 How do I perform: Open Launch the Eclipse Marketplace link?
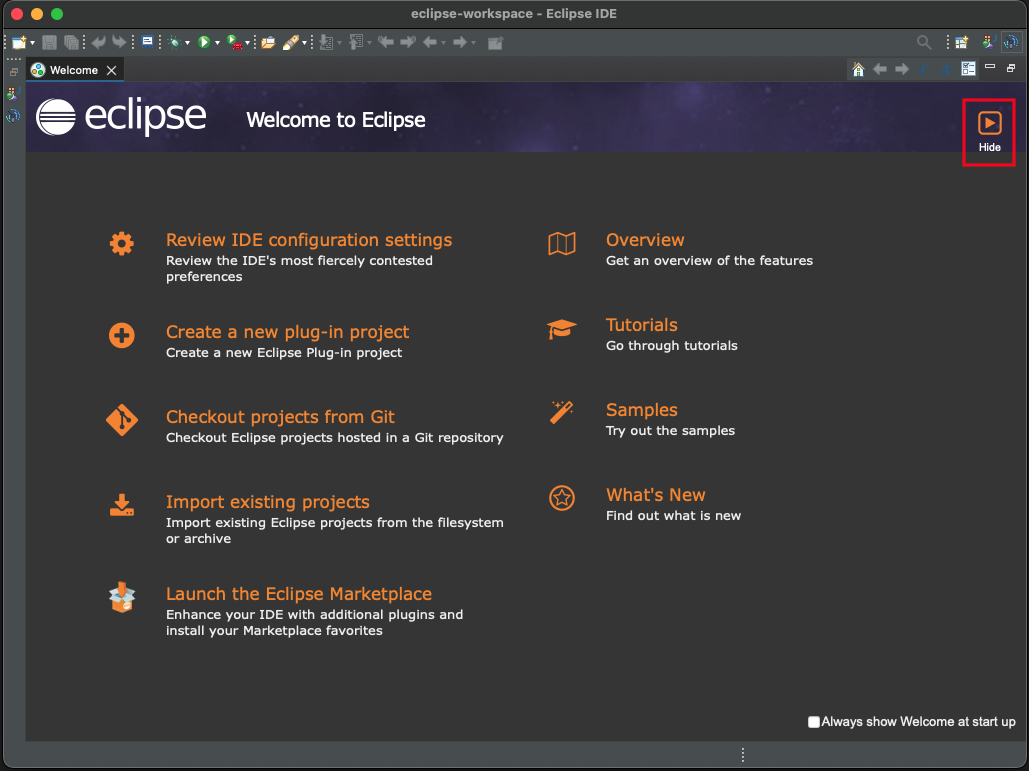pos(299,593)
